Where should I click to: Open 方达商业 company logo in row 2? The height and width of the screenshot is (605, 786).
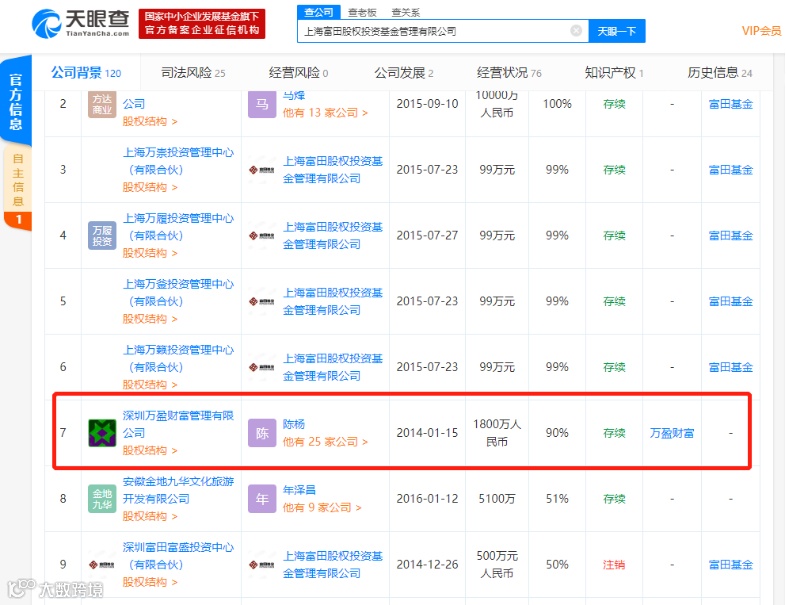[x=102, y=104]
